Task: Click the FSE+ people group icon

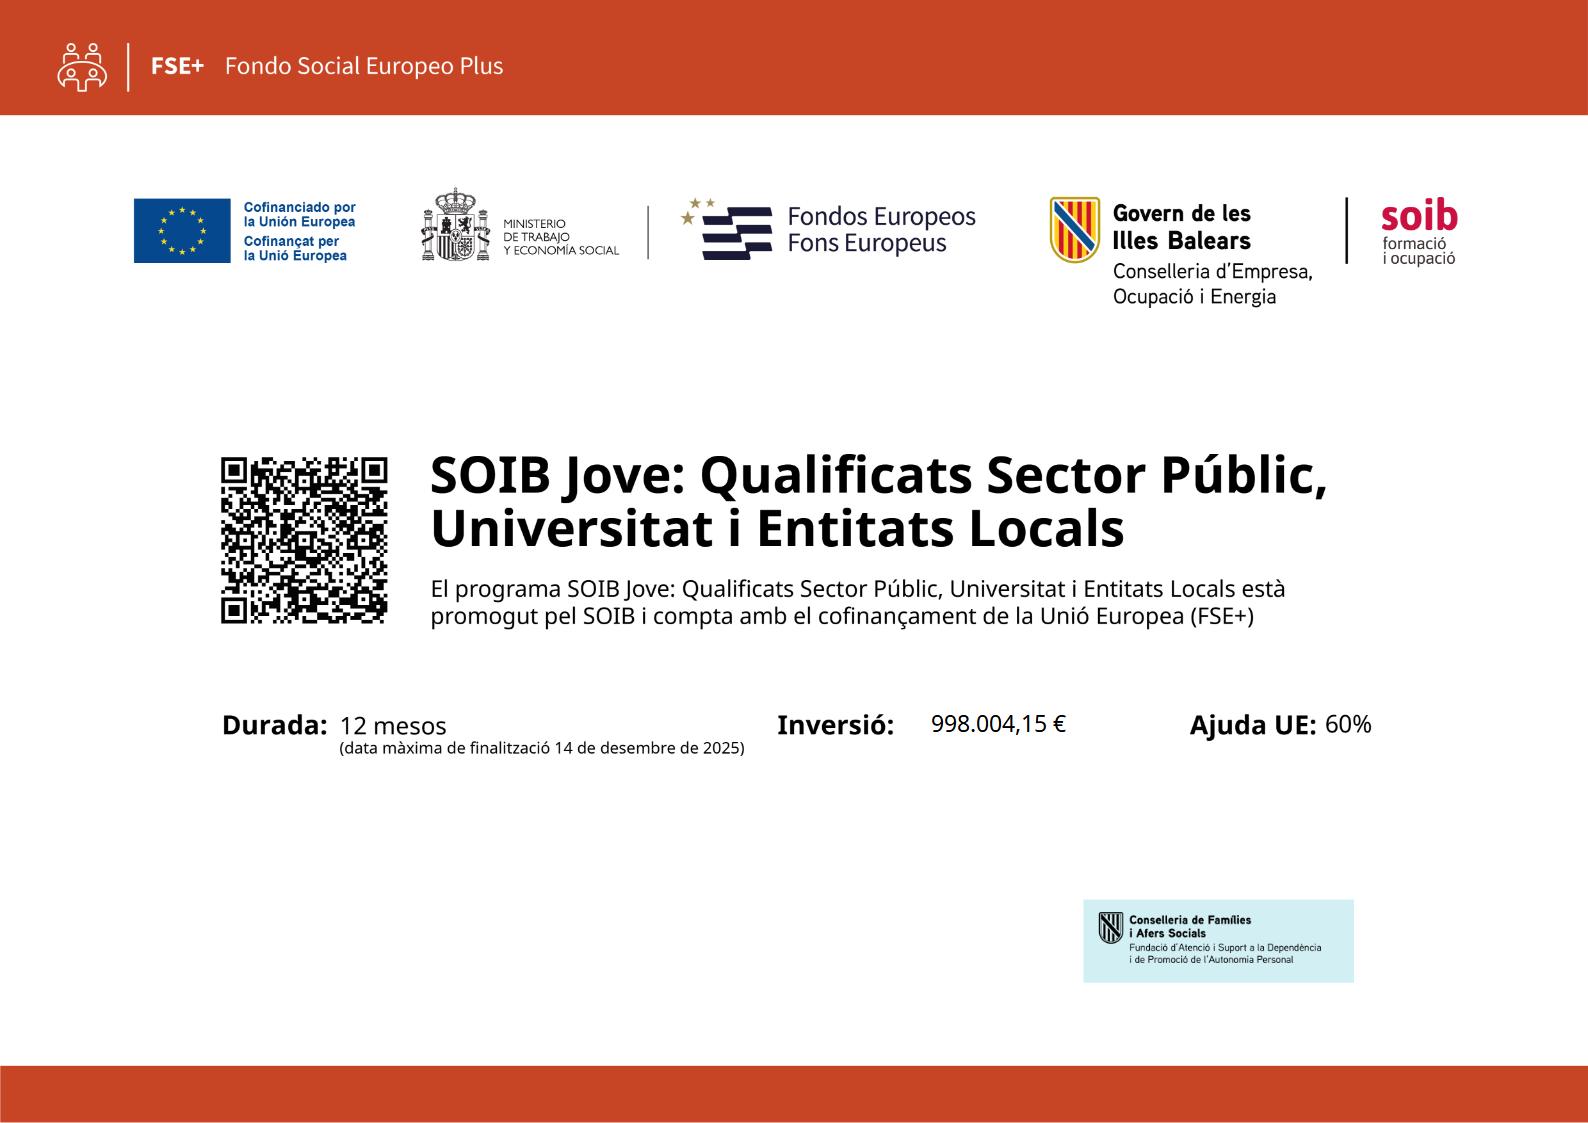Action: (82, 67)
